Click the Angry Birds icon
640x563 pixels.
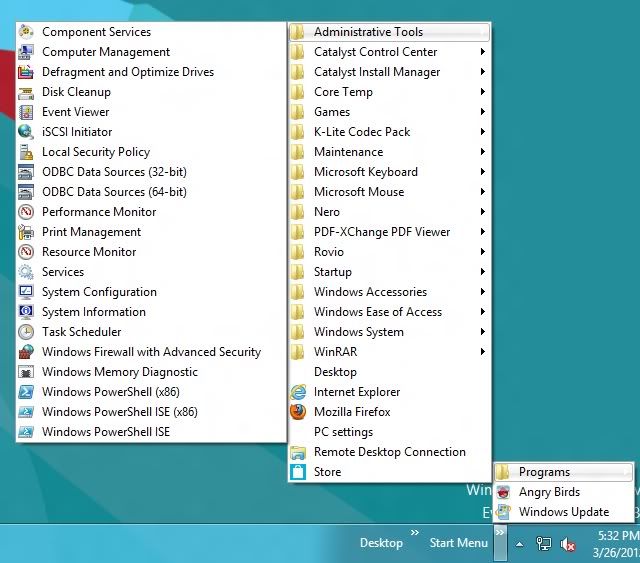(x=503, y=492)
